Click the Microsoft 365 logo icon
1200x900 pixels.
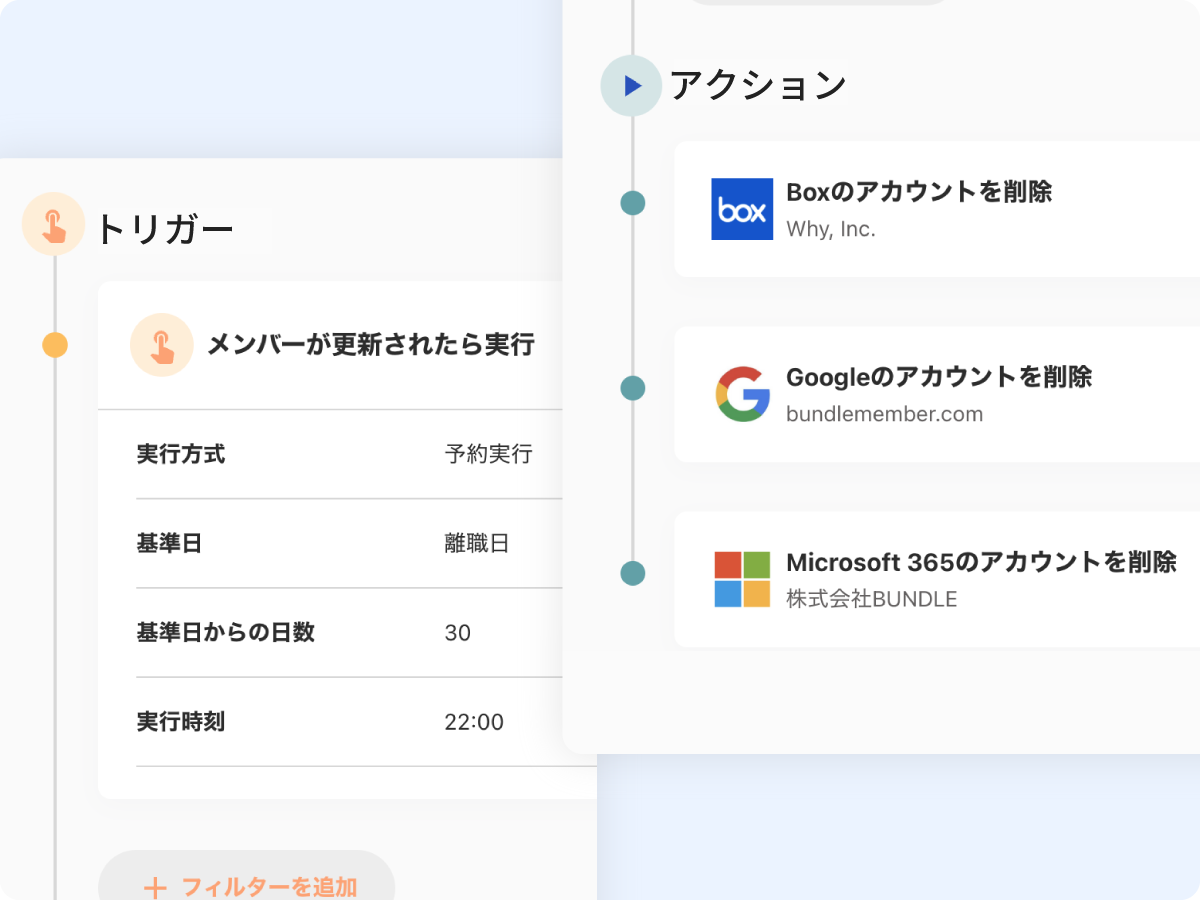click(x=742, y=579)
